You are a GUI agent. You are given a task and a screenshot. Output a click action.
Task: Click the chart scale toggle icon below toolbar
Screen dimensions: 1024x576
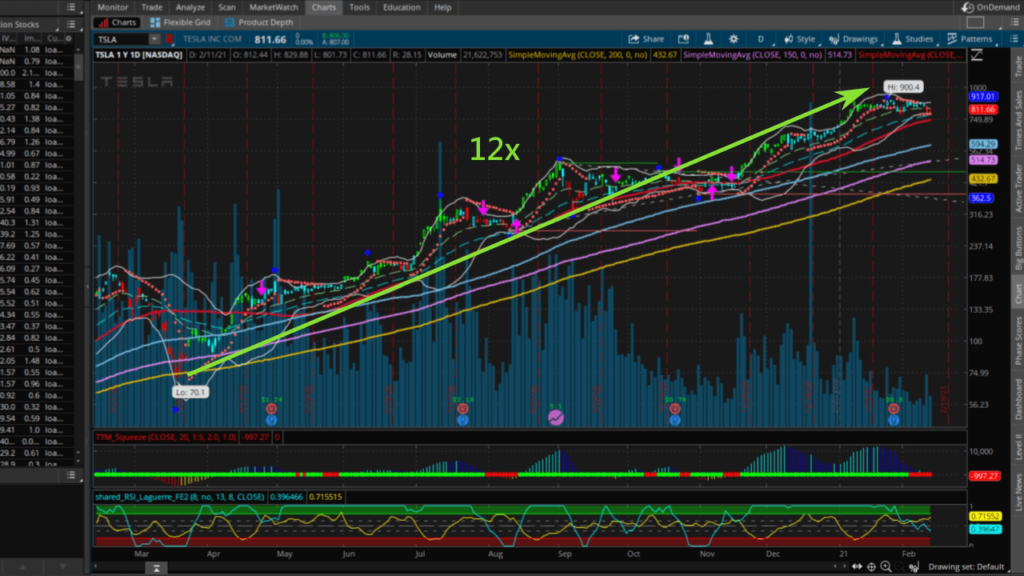click(x=976, y=56)
